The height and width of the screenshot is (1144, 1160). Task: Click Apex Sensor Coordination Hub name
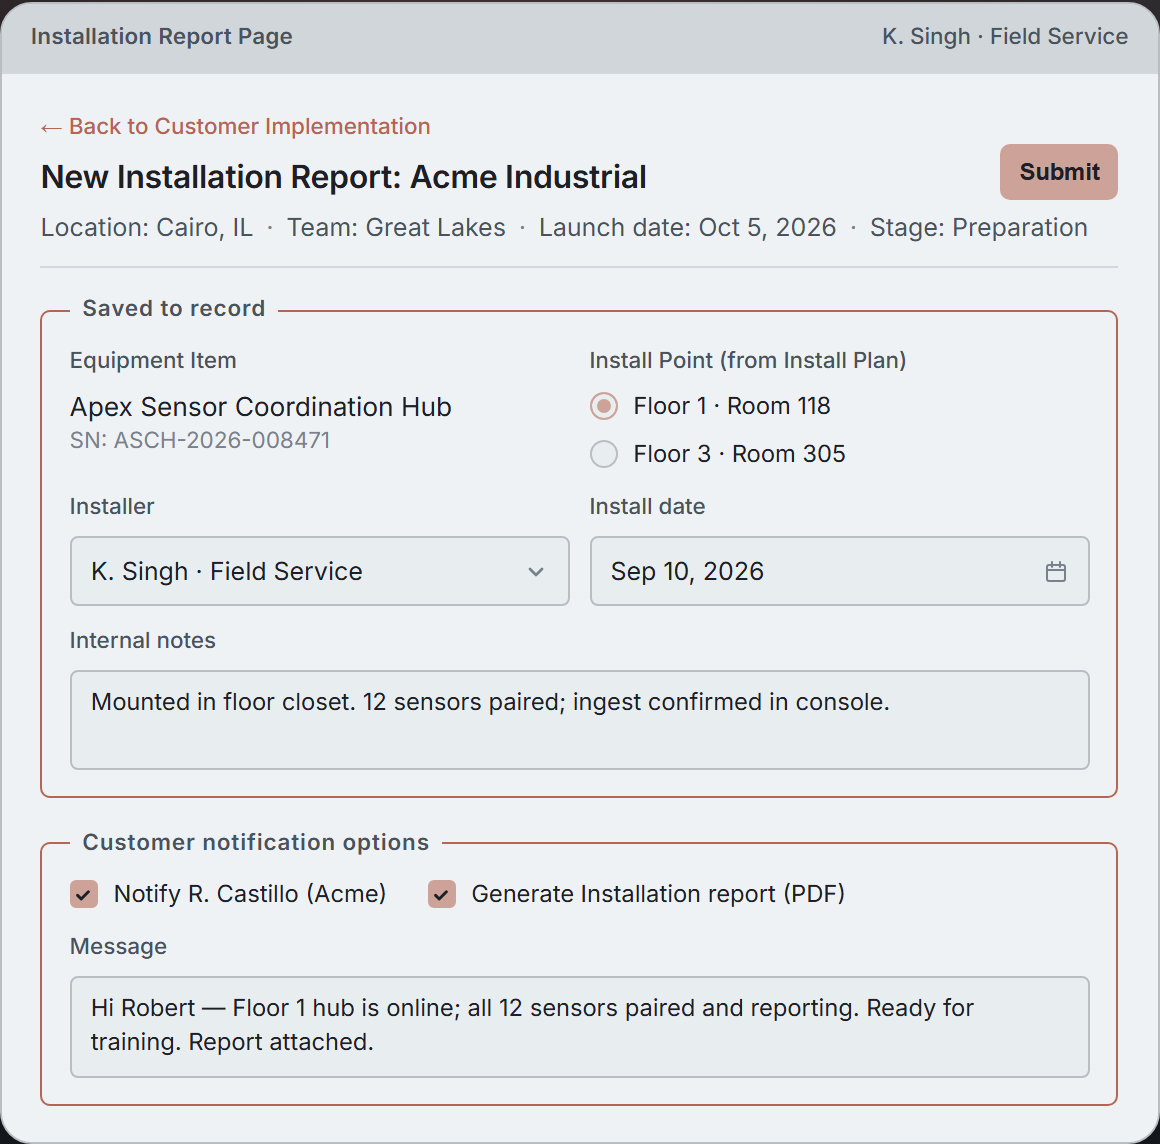pos(260,407)
